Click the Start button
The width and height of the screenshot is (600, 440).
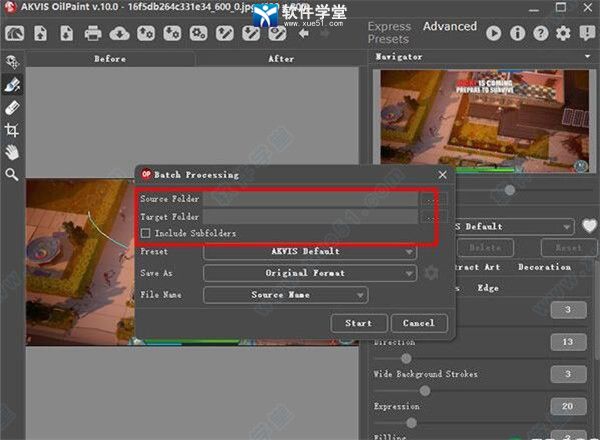(x=359, y=323)
